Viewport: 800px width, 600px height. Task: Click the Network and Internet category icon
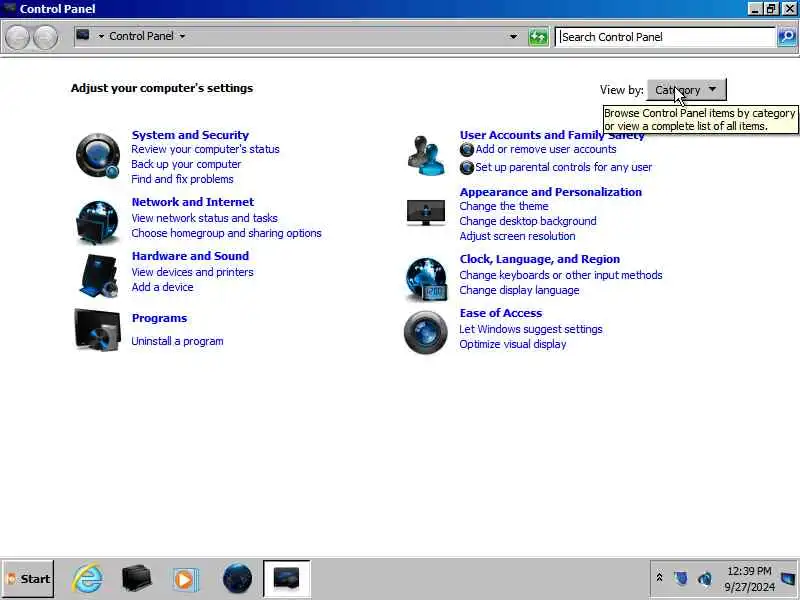(97, 222)
